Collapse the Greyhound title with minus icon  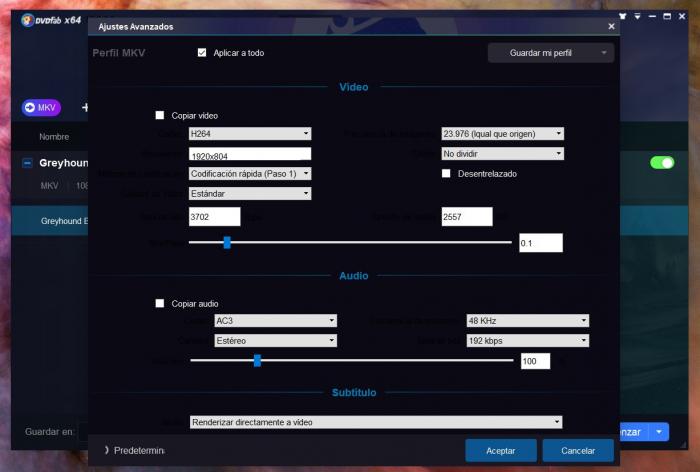27,163
